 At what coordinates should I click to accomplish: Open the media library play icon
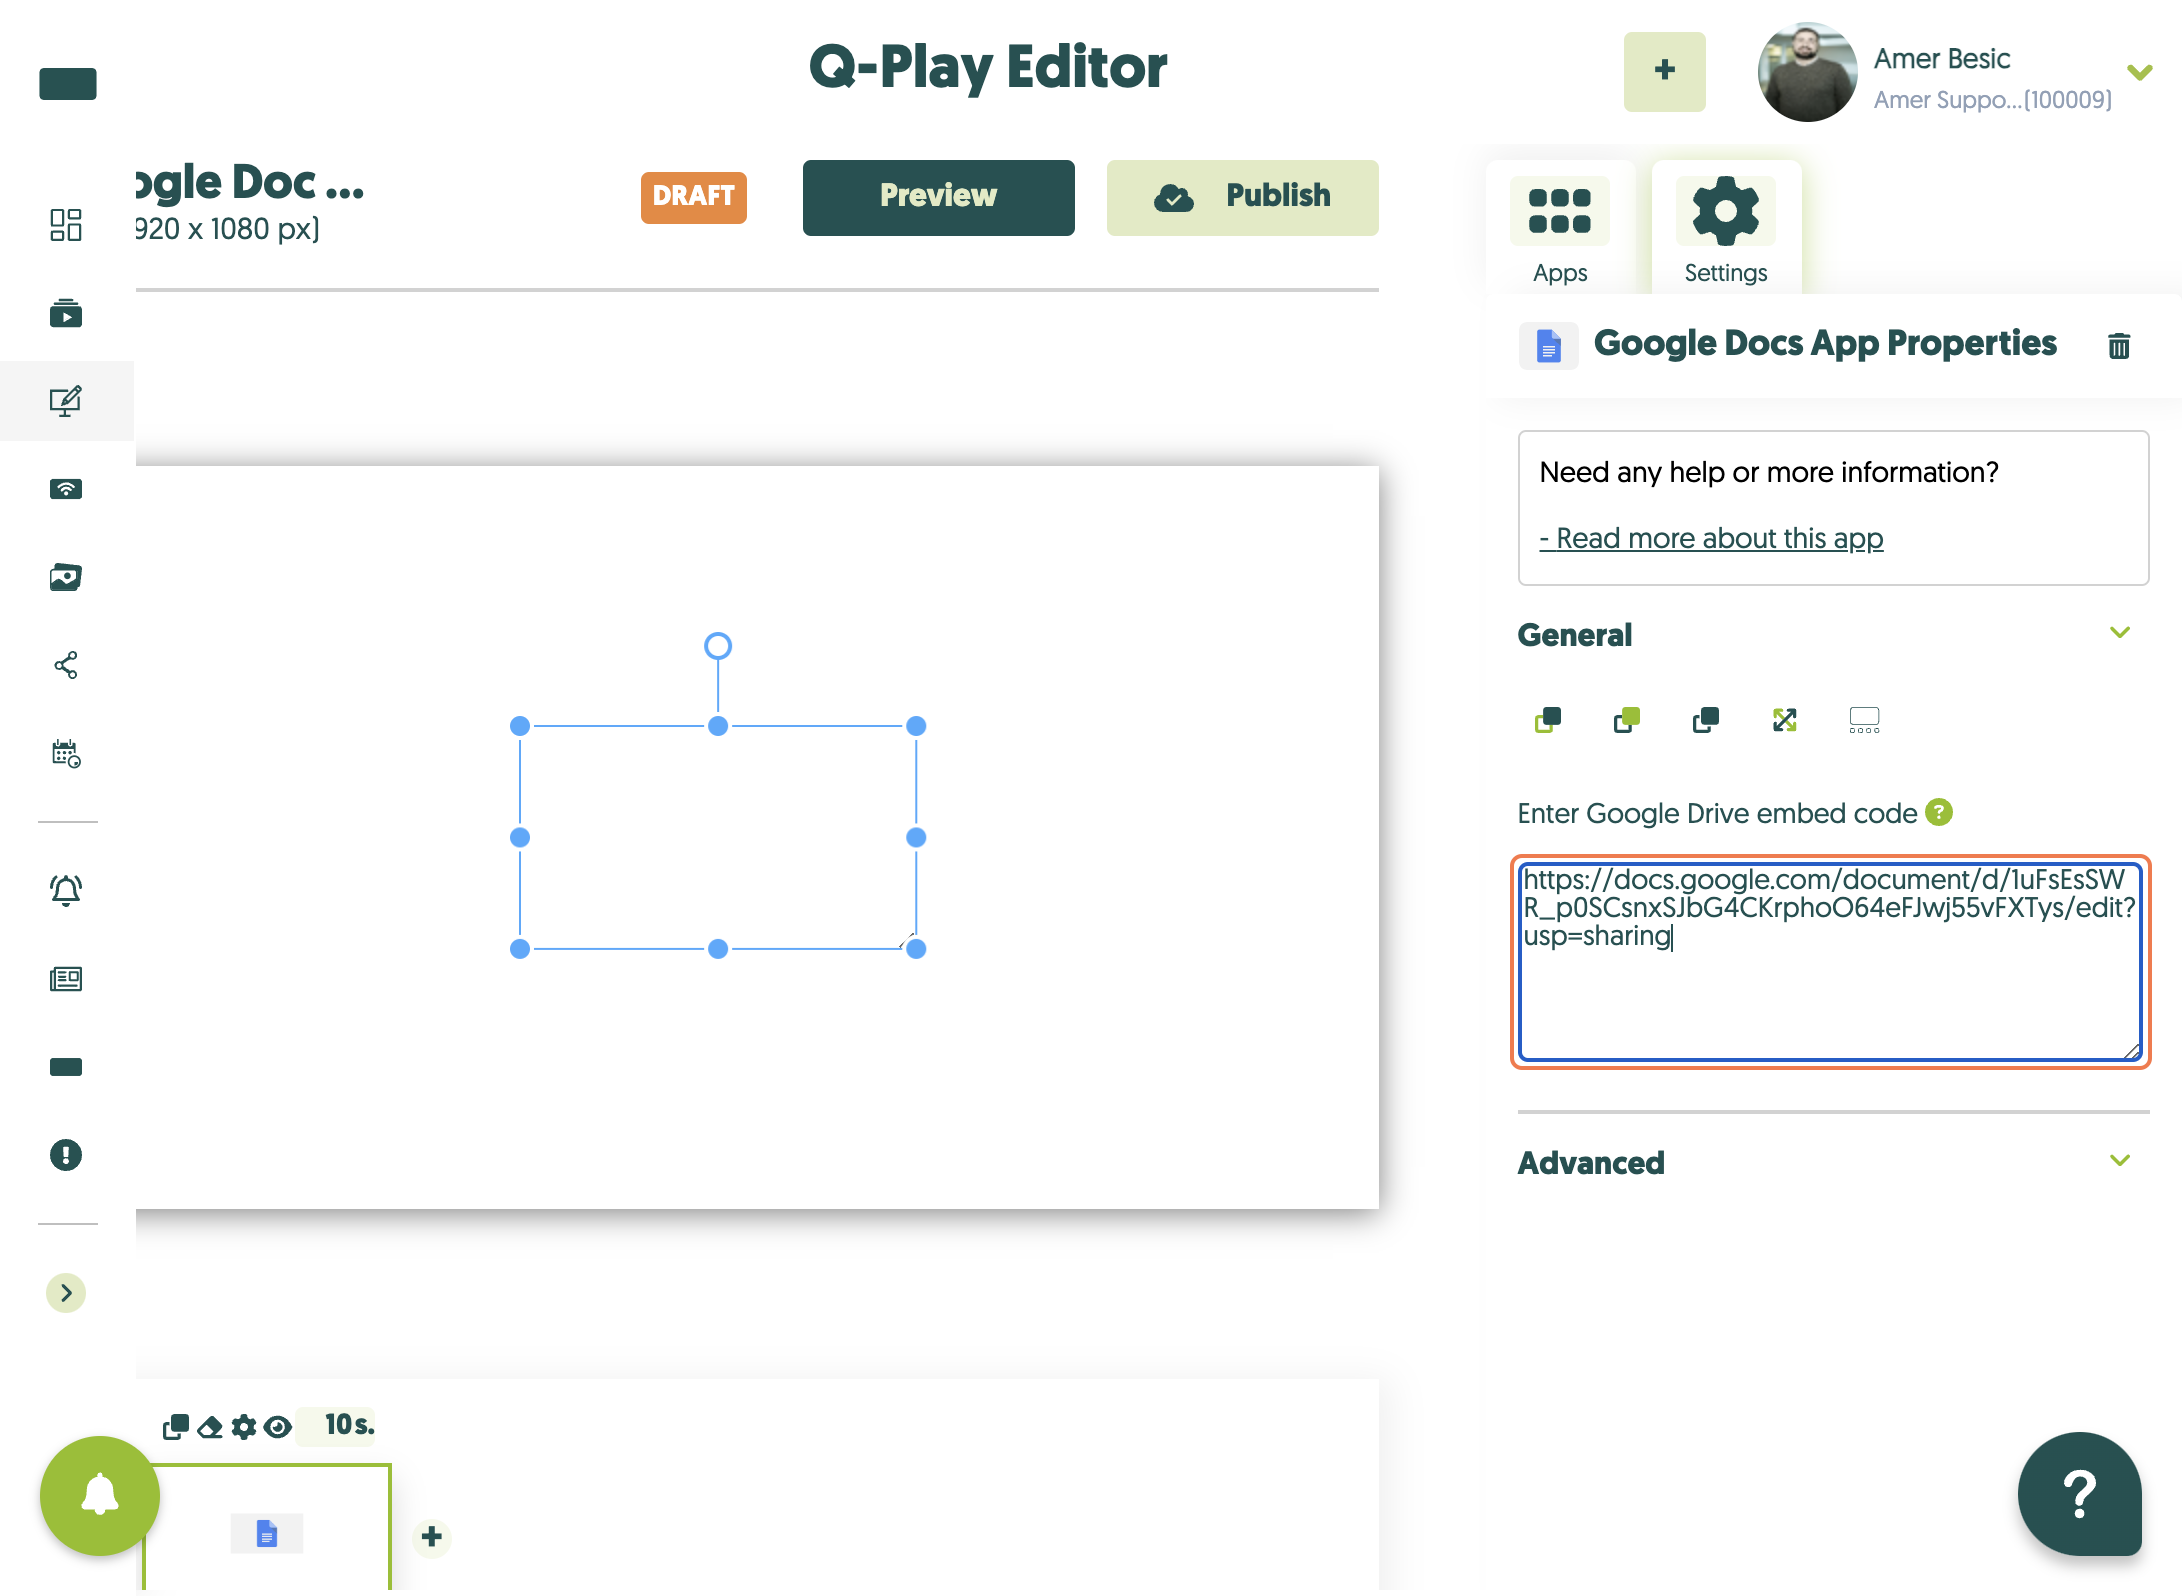coord(66,313)
